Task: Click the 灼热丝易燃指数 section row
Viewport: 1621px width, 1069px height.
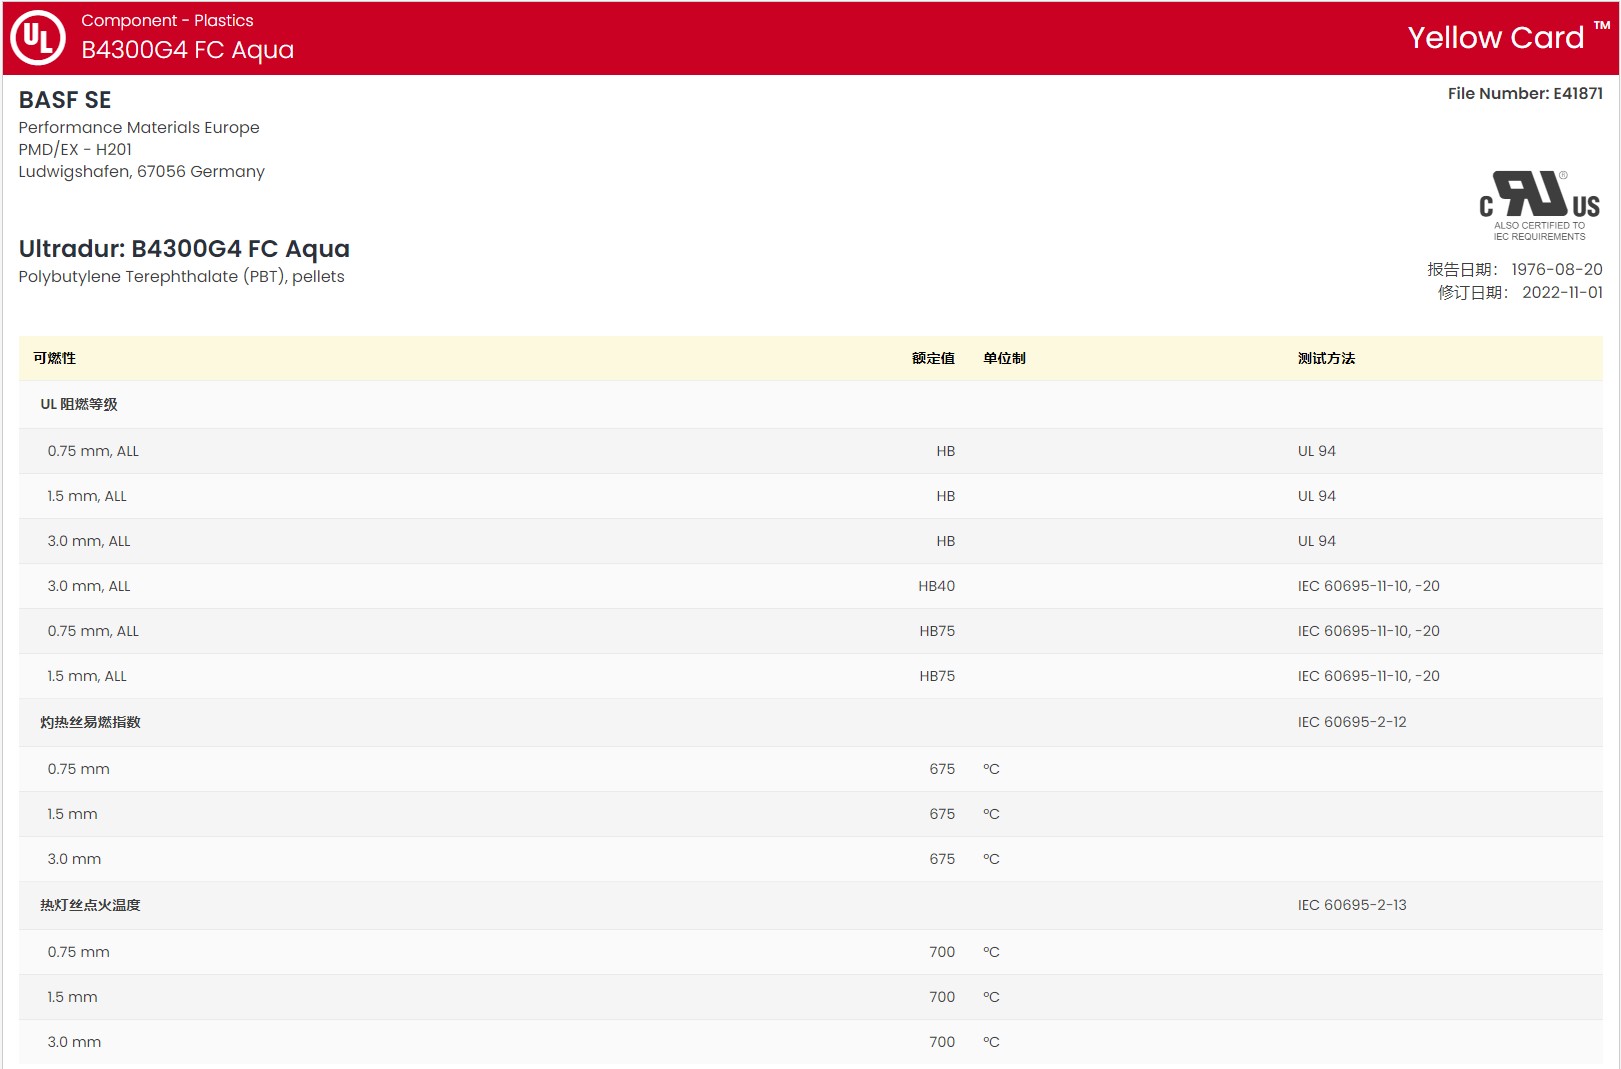Action: [x=810, y=722]
